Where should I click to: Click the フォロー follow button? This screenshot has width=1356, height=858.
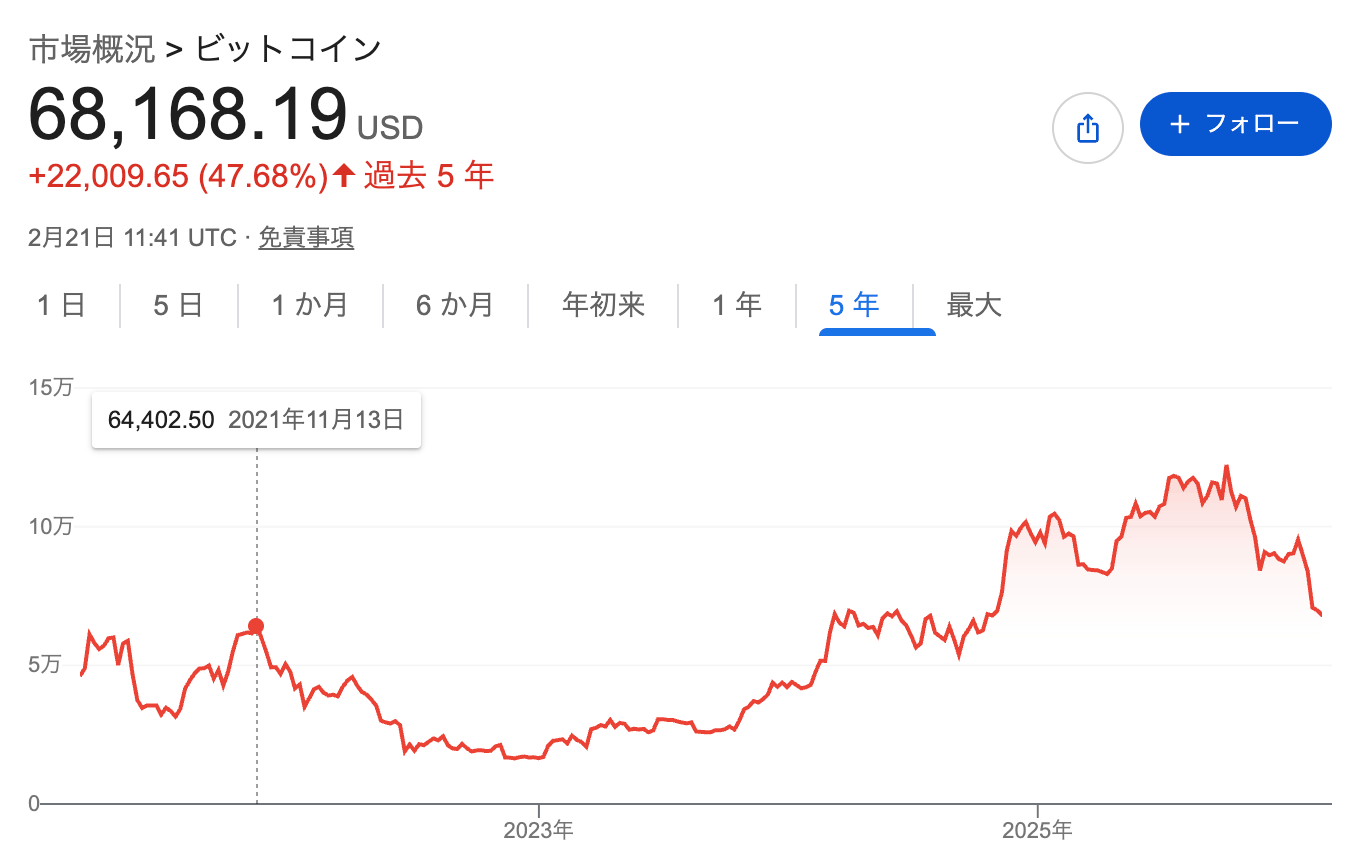[x=1235, y=124]
